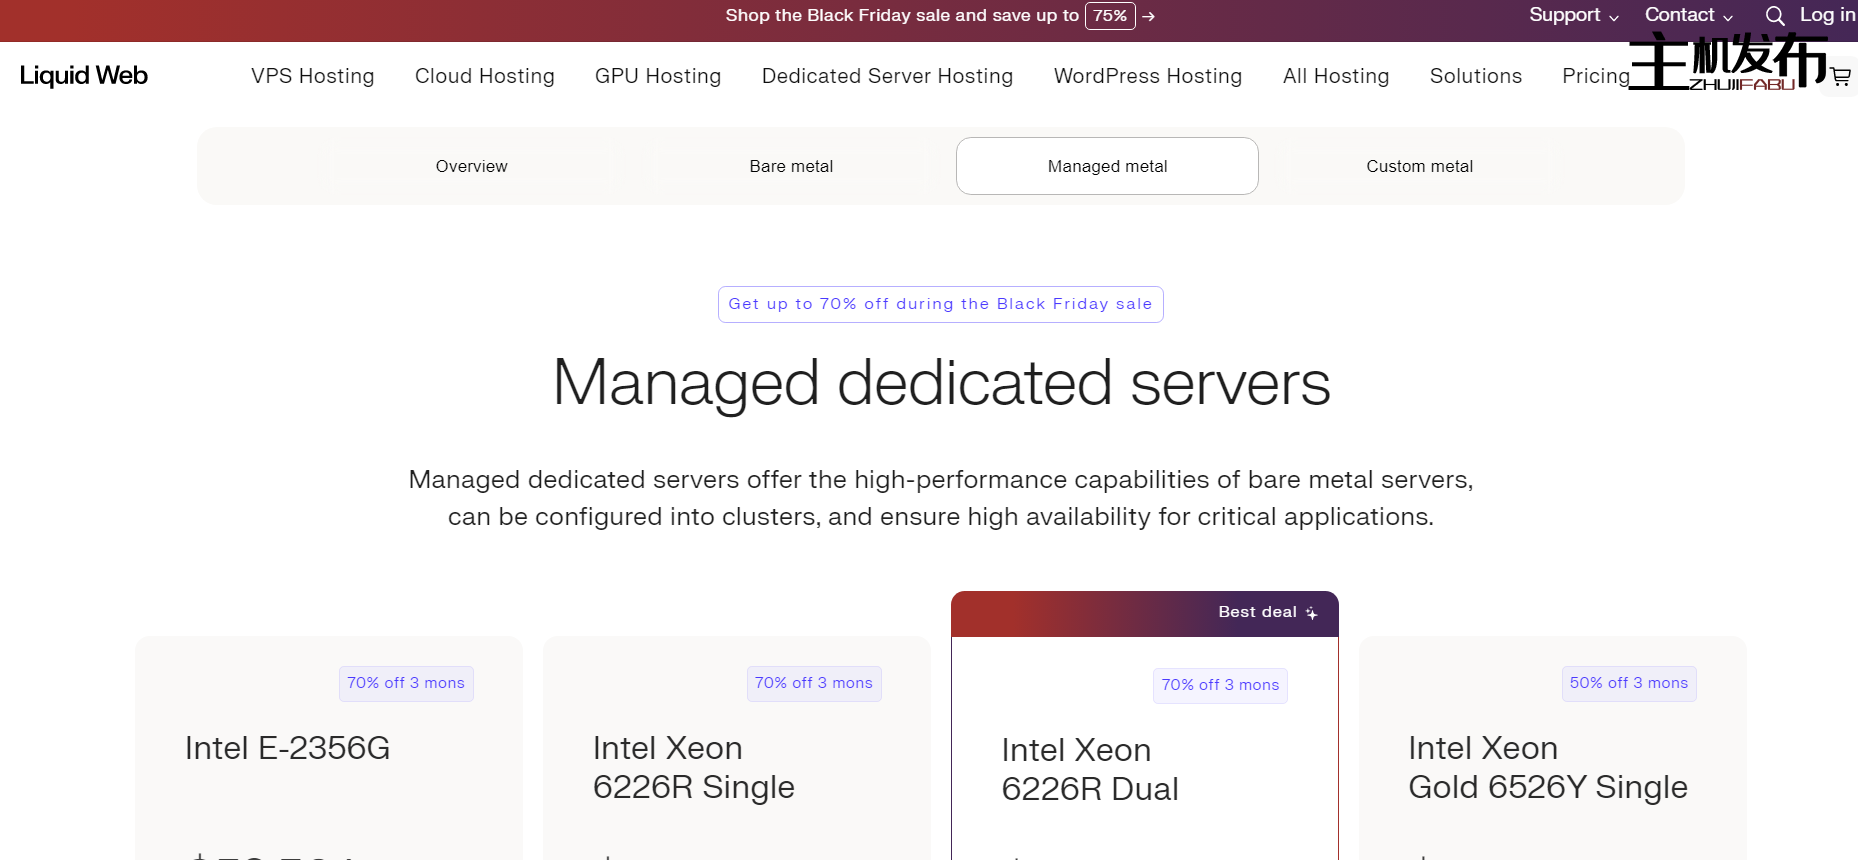1858x860 pixels.
Task: Expand the Support dropdown
Action: click(1573, 15)
